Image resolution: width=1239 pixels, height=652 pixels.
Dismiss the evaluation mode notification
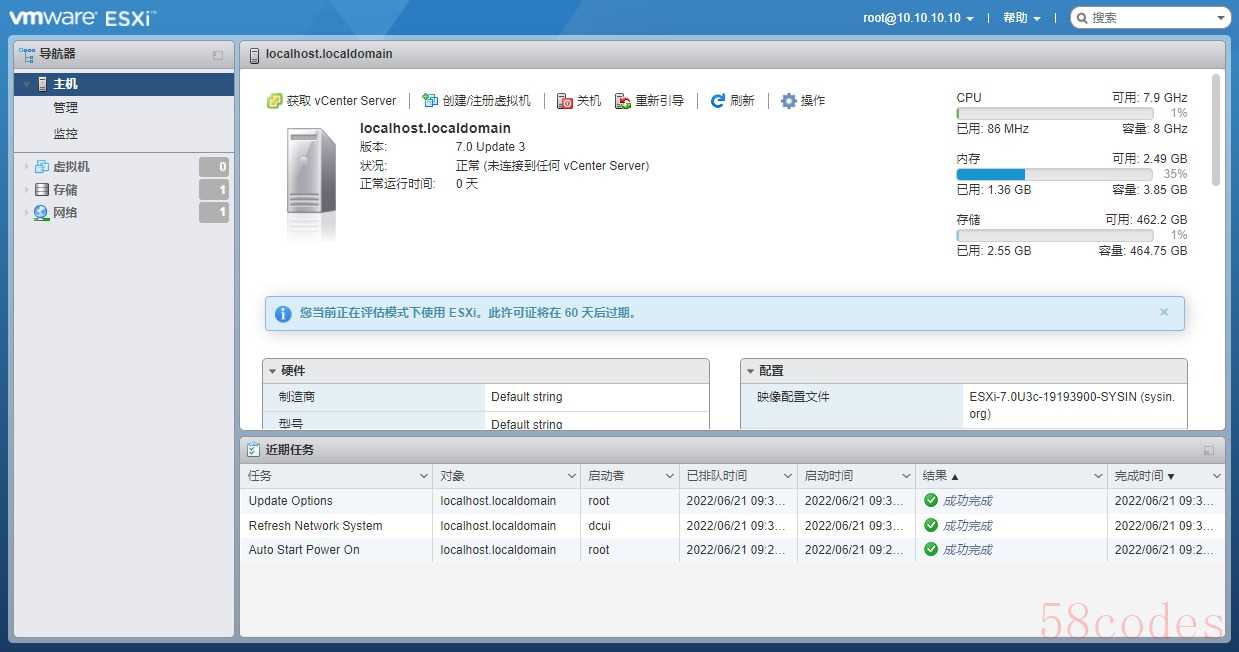pos(1164,312)
